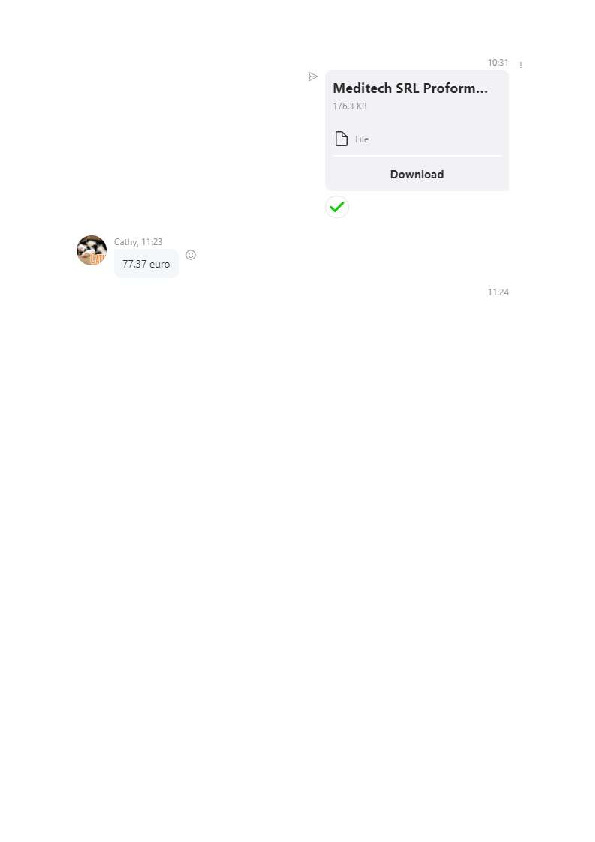Open Cathy's profile avatar
595x842 pixels.
click(x=92, y=250)
